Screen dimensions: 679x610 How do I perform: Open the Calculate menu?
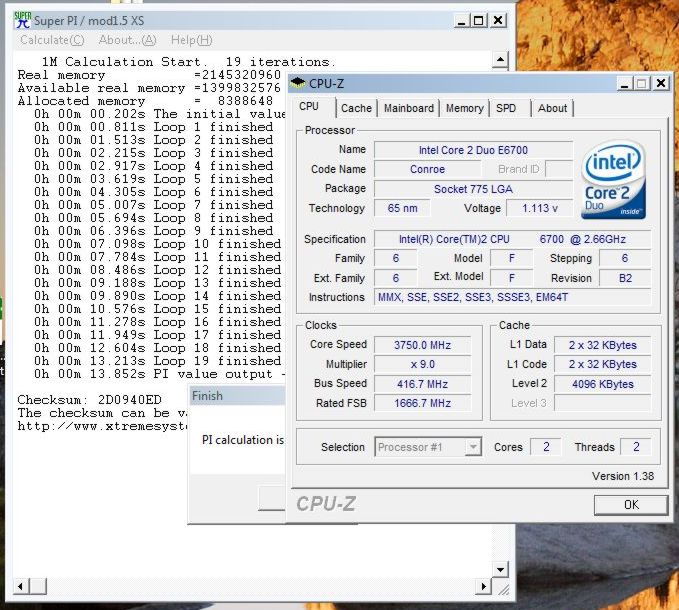[x=52, y=40]
